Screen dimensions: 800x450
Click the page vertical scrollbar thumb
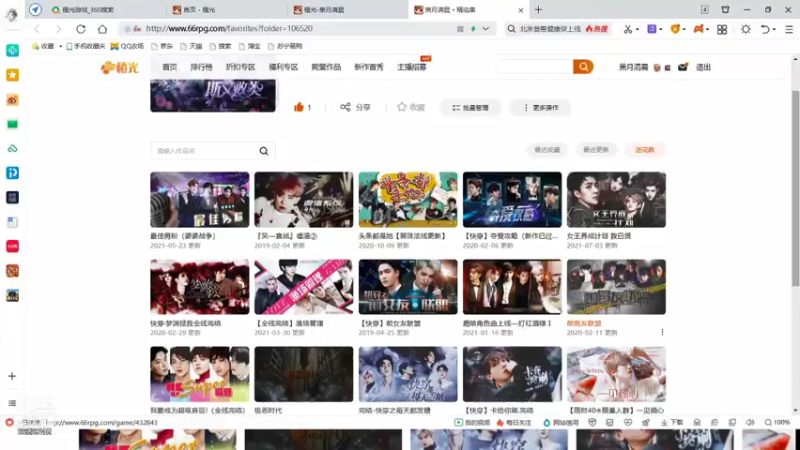(795, 188)
